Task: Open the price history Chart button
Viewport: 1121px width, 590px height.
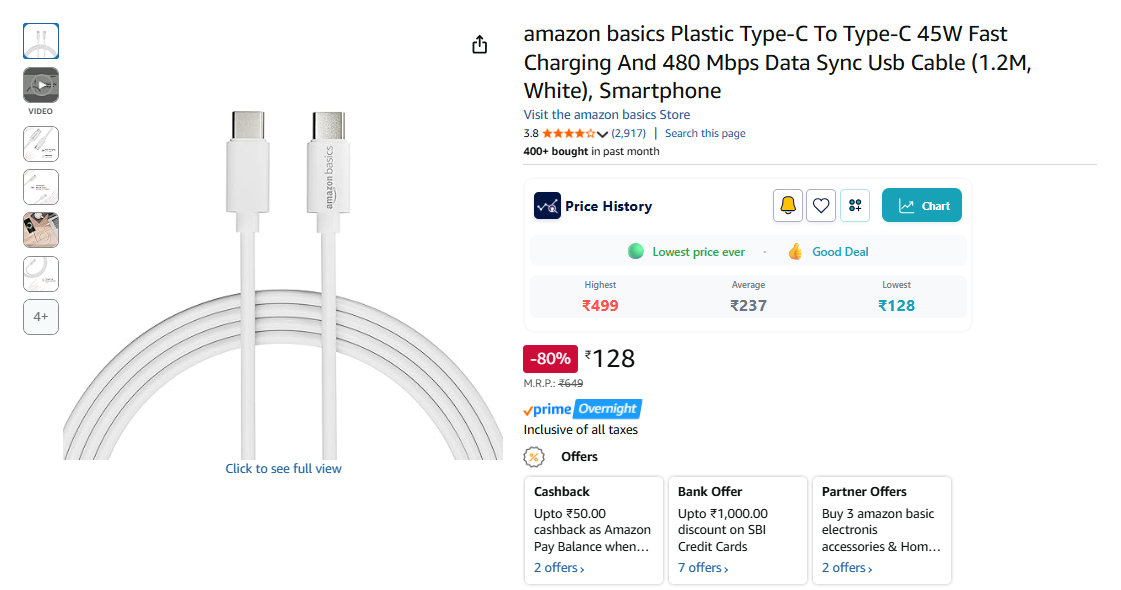Action: tap(922, 206)
